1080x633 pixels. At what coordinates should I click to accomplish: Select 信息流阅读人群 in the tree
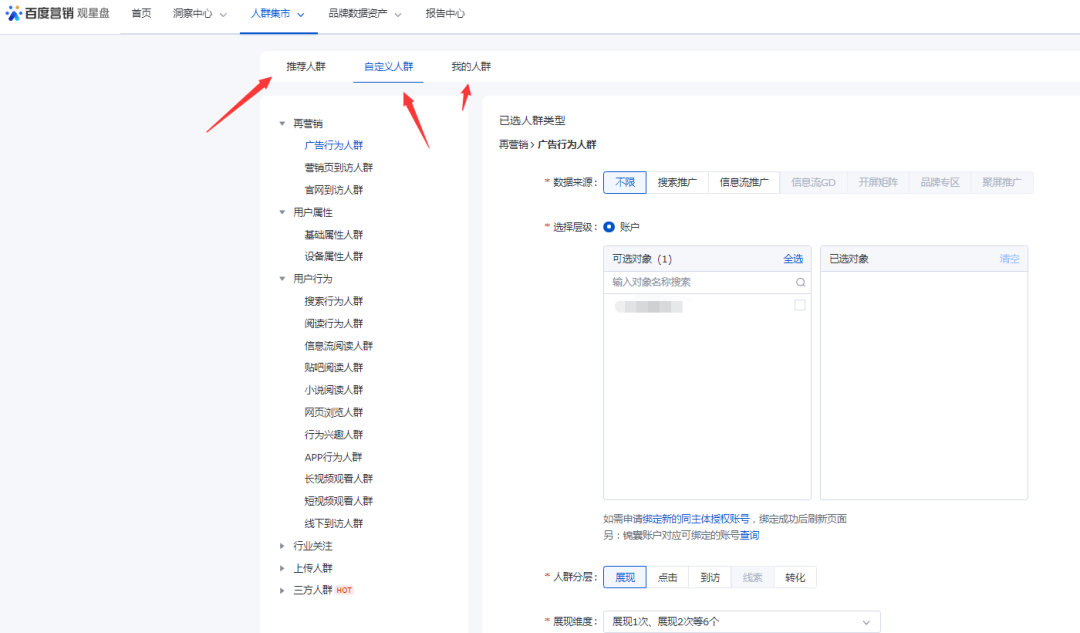coord(338,346)
